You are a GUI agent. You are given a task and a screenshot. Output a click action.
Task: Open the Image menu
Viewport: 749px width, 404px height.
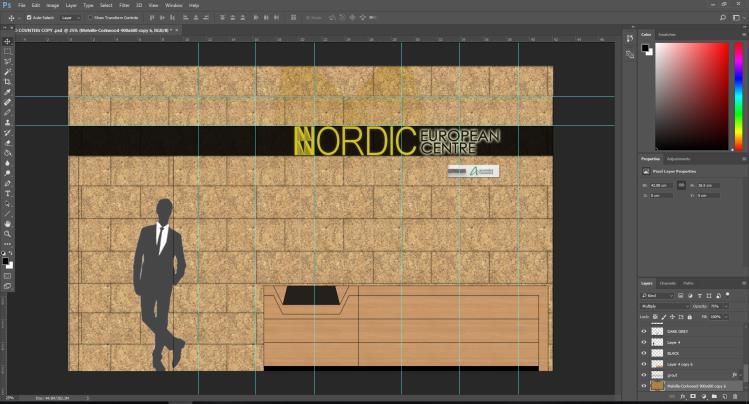[53, 5]
